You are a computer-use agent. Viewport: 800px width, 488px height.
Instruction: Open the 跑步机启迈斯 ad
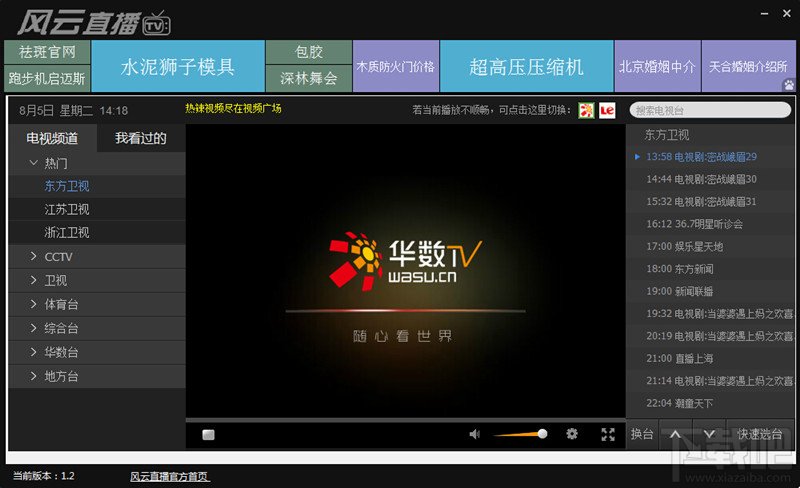click(x=47, y=79)
